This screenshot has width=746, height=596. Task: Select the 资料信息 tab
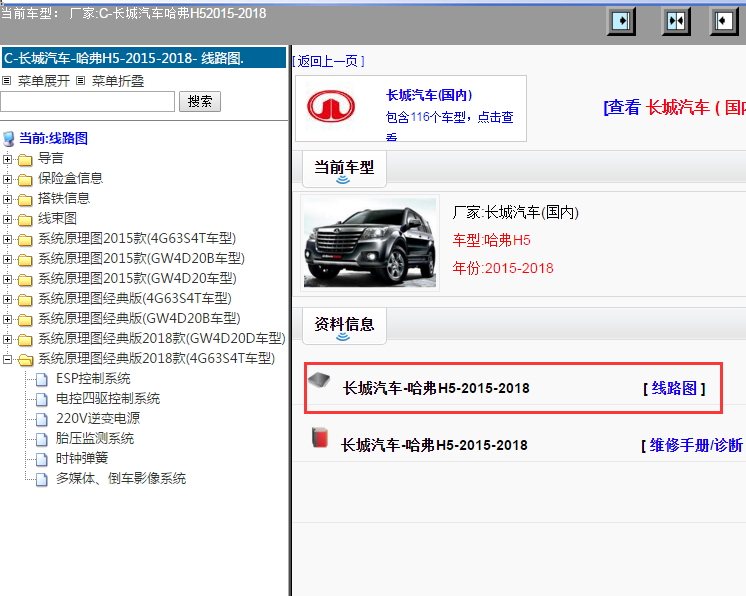point(344,325)
